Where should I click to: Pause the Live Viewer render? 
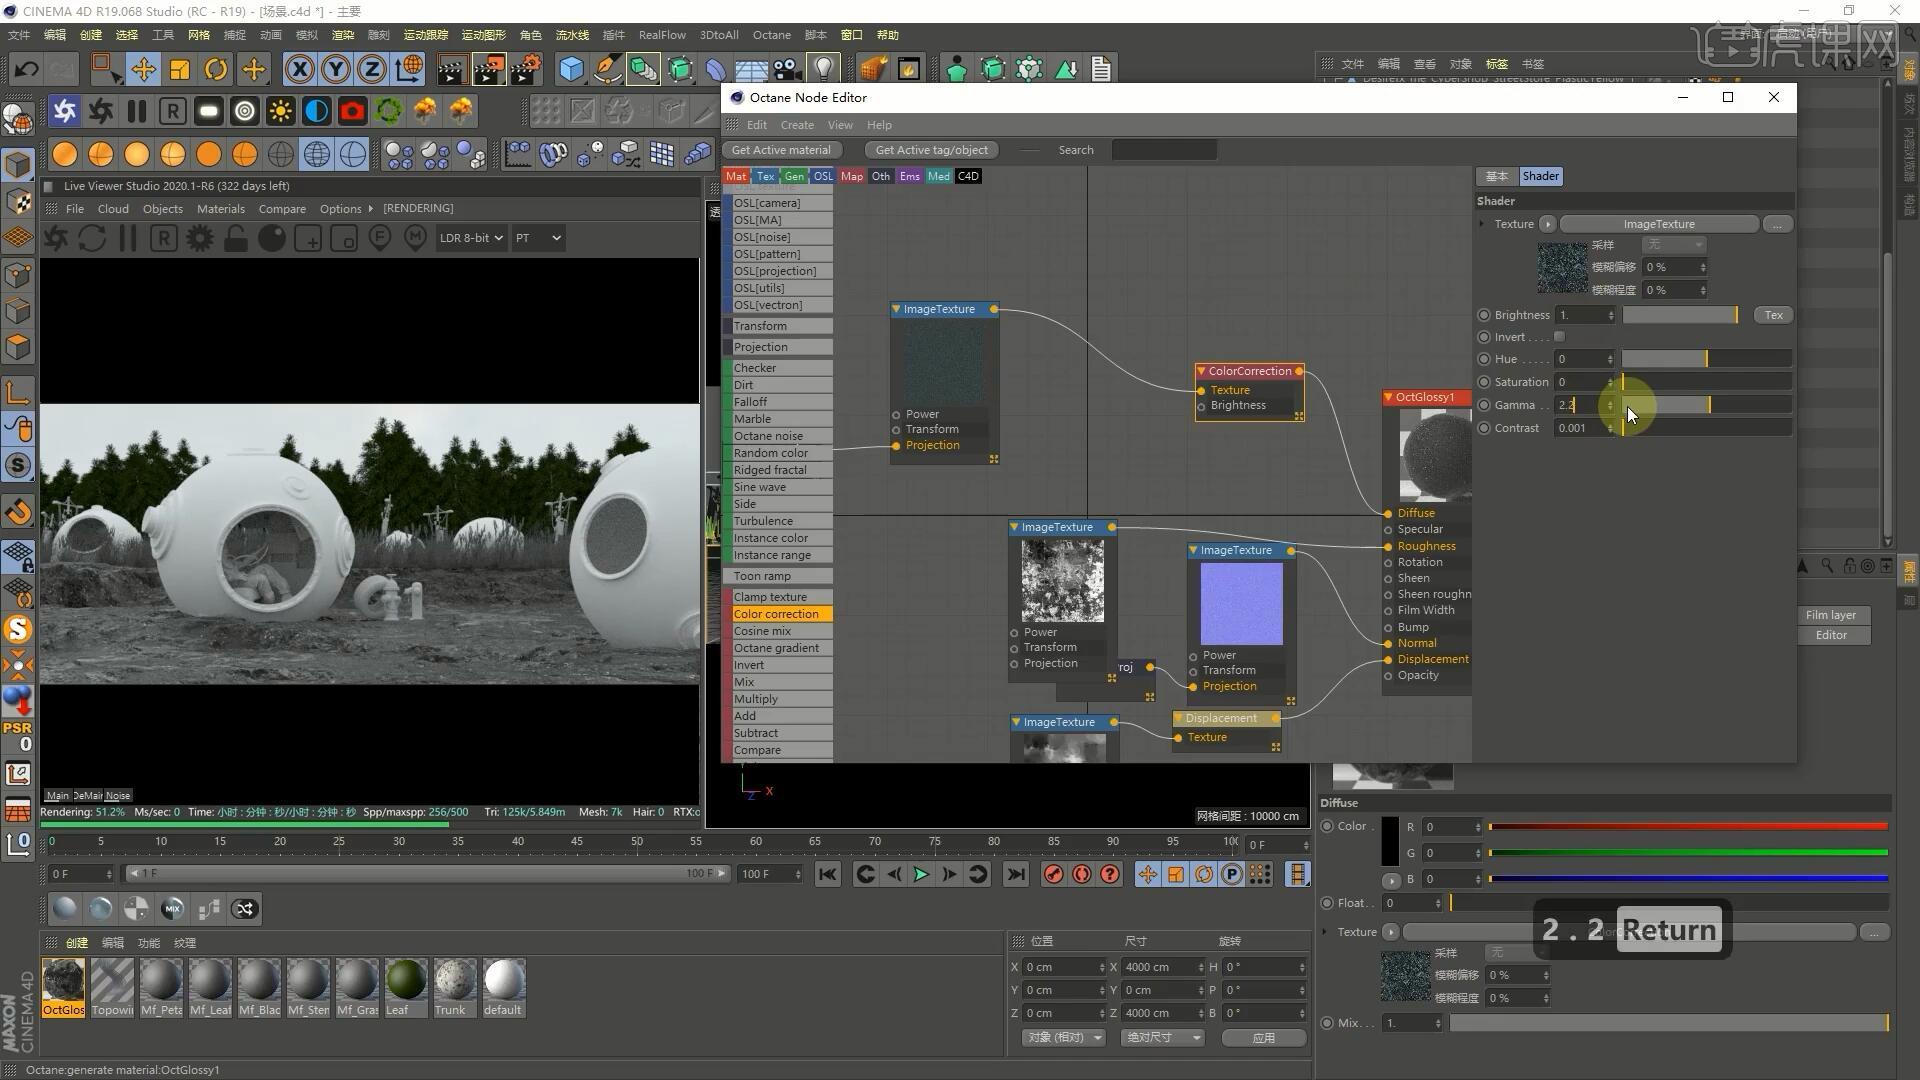127,238
